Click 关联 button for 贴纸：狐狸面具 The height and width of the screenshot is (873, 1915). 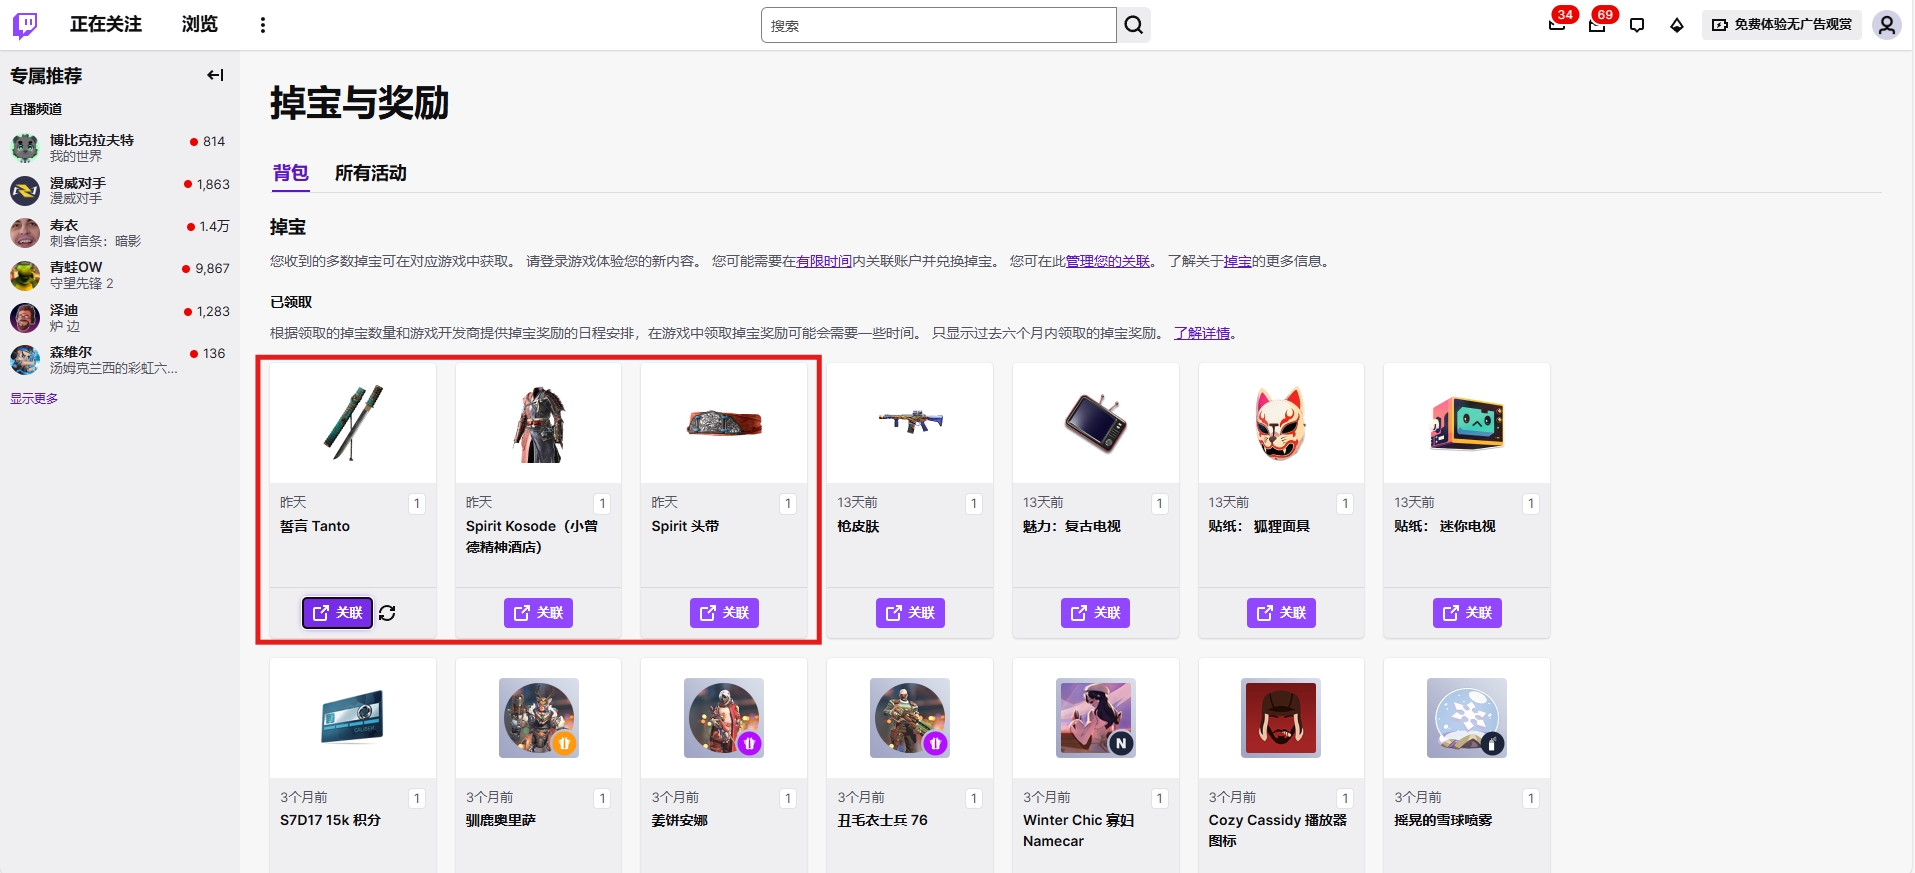pyautogui.click(x=1281, y=613)
